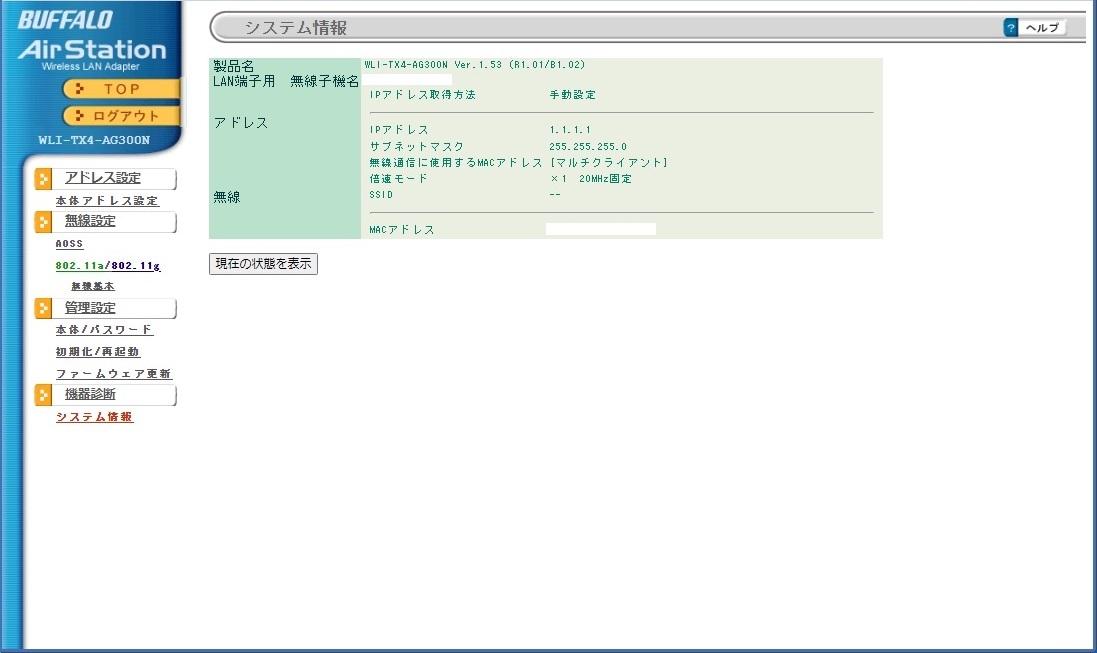Click the IPアドレス label in table
The width and height of the screenshot is (1097, 653).
399,129
